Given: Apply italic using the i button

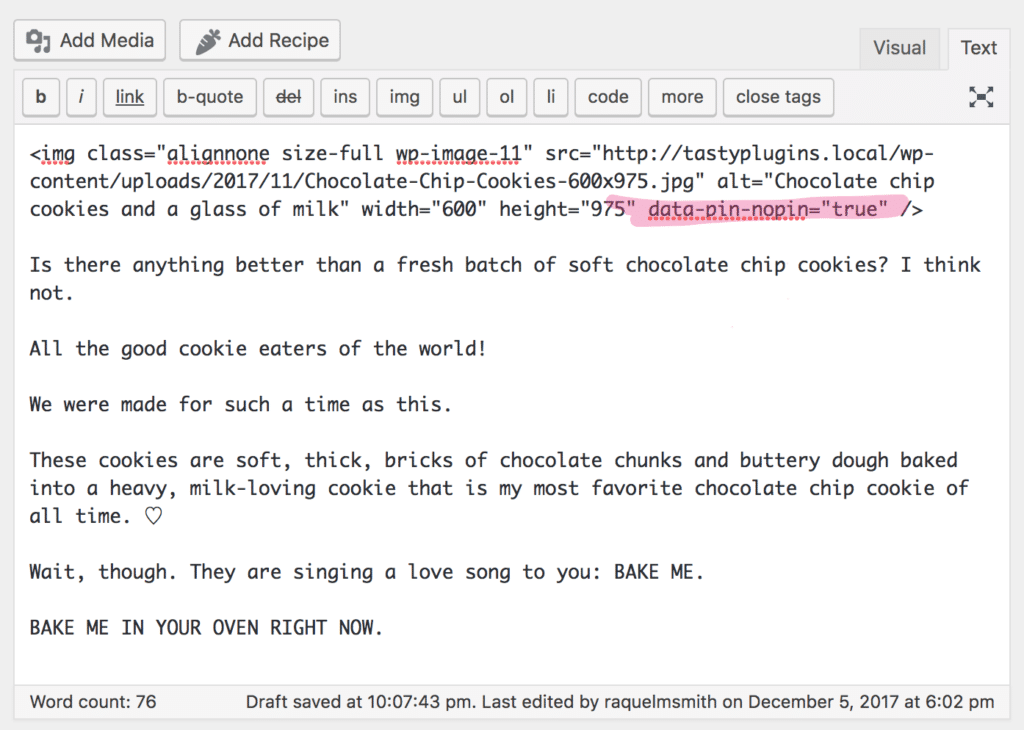Looking at the screenshot, I should (81, 97).
